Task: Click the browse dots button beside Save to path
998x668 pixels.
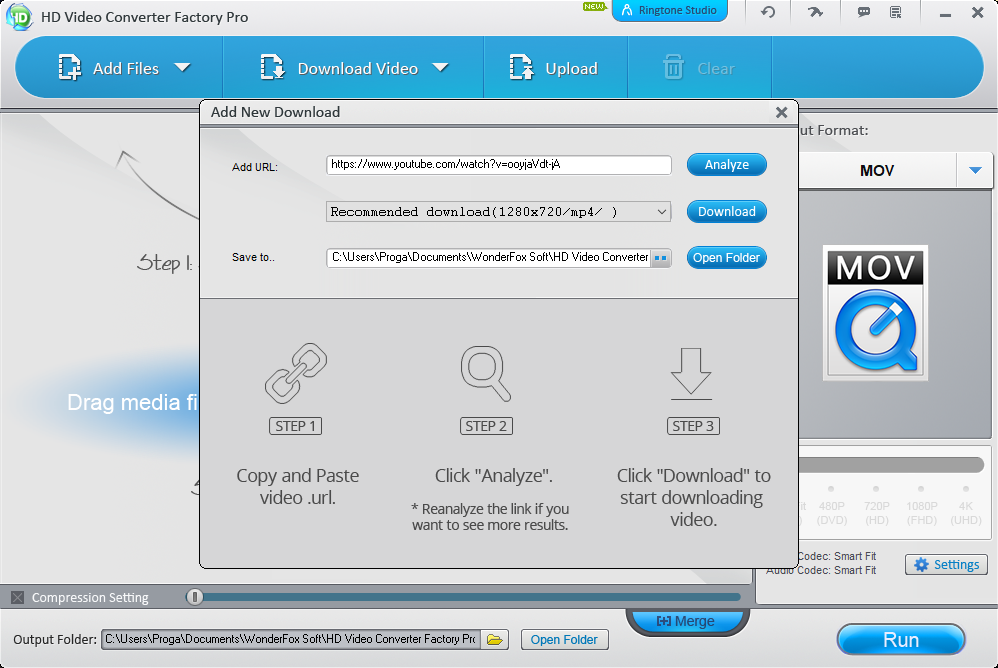Action: [x=660, y=258]
